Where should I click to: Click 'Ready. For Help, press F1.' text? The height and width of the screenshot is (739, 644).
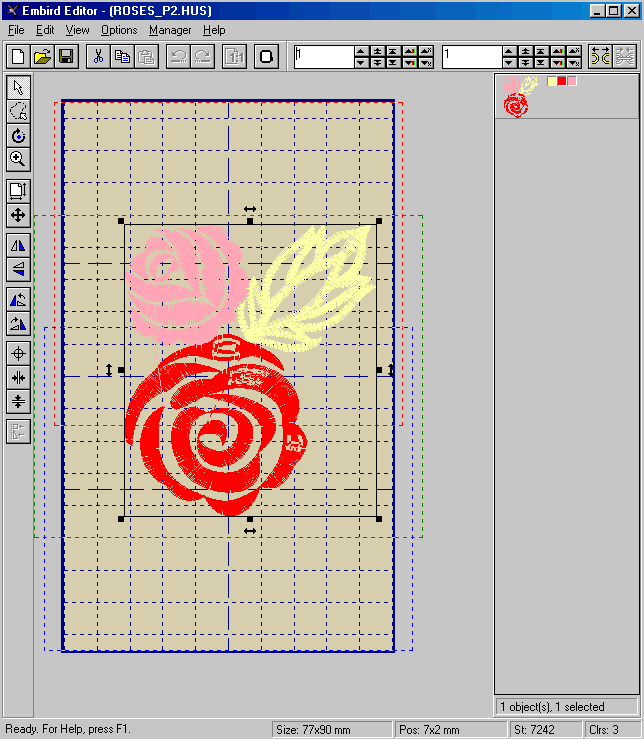coord(68,729)
